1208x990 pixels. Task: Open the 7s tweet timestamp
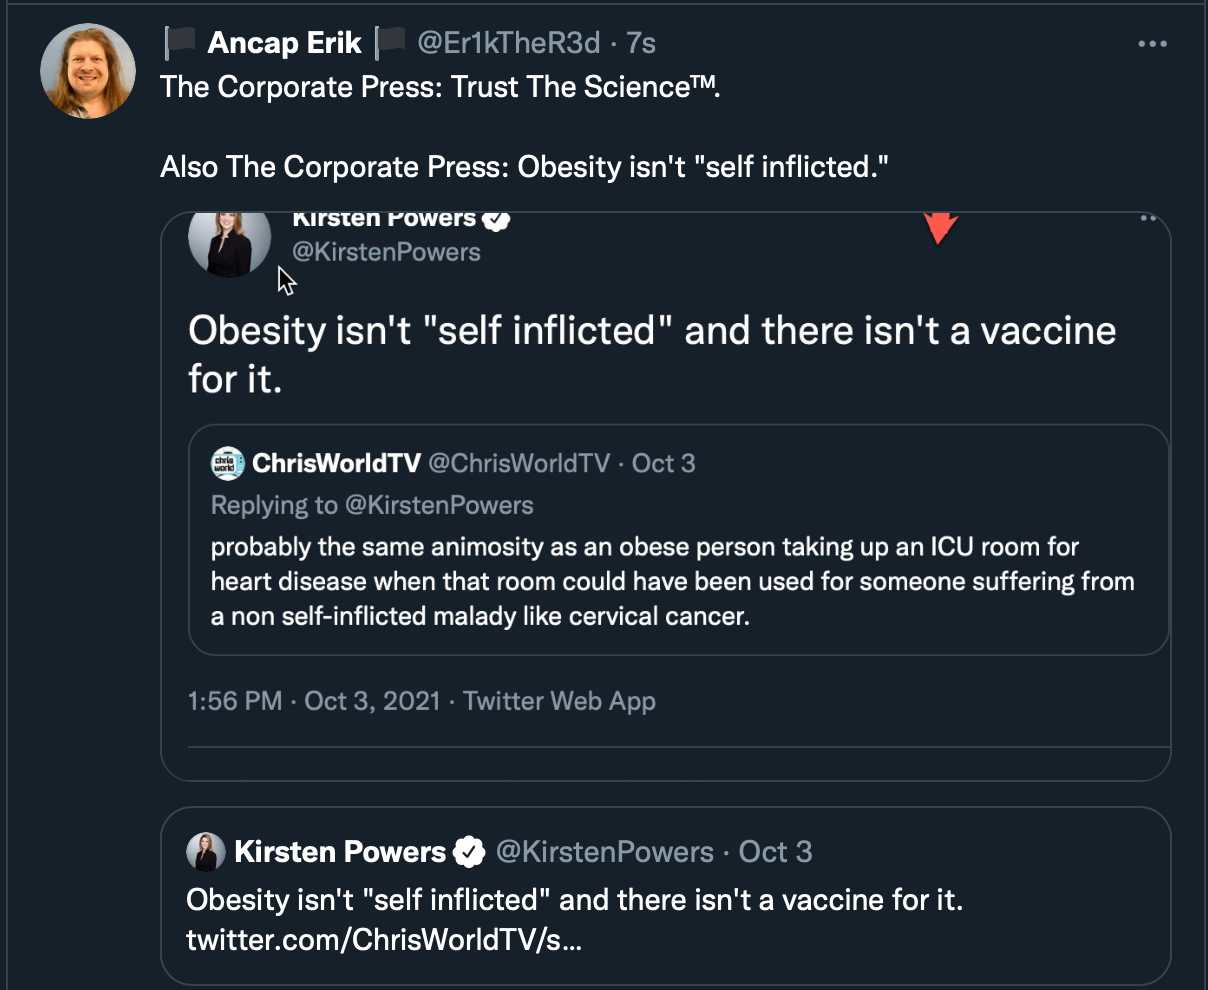point(641,43)
